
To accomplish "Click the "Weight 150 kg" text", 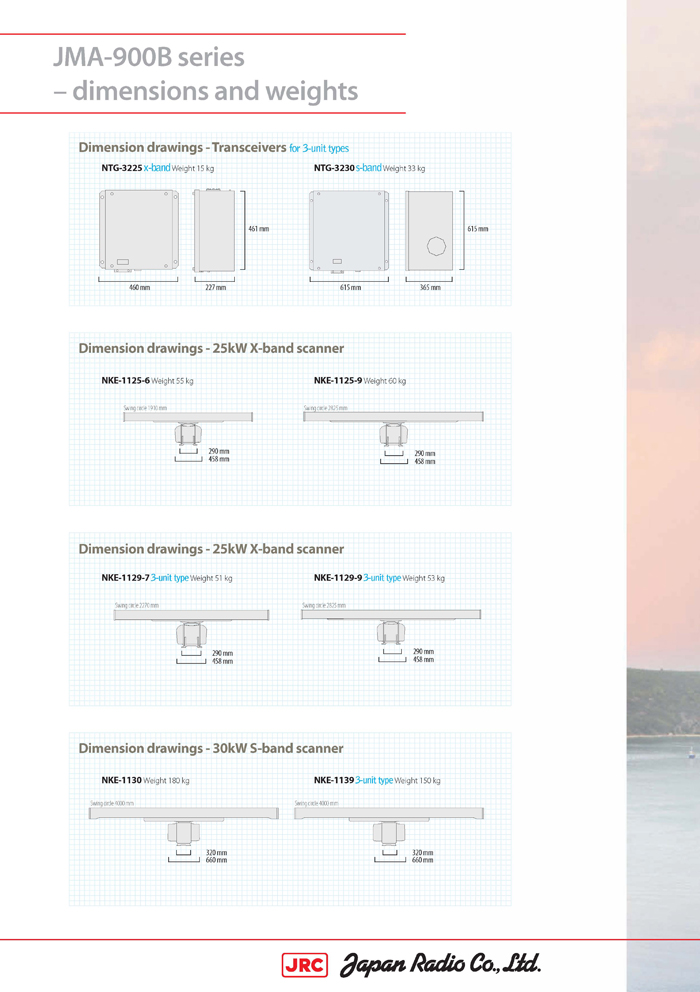I will click(418, 781).
